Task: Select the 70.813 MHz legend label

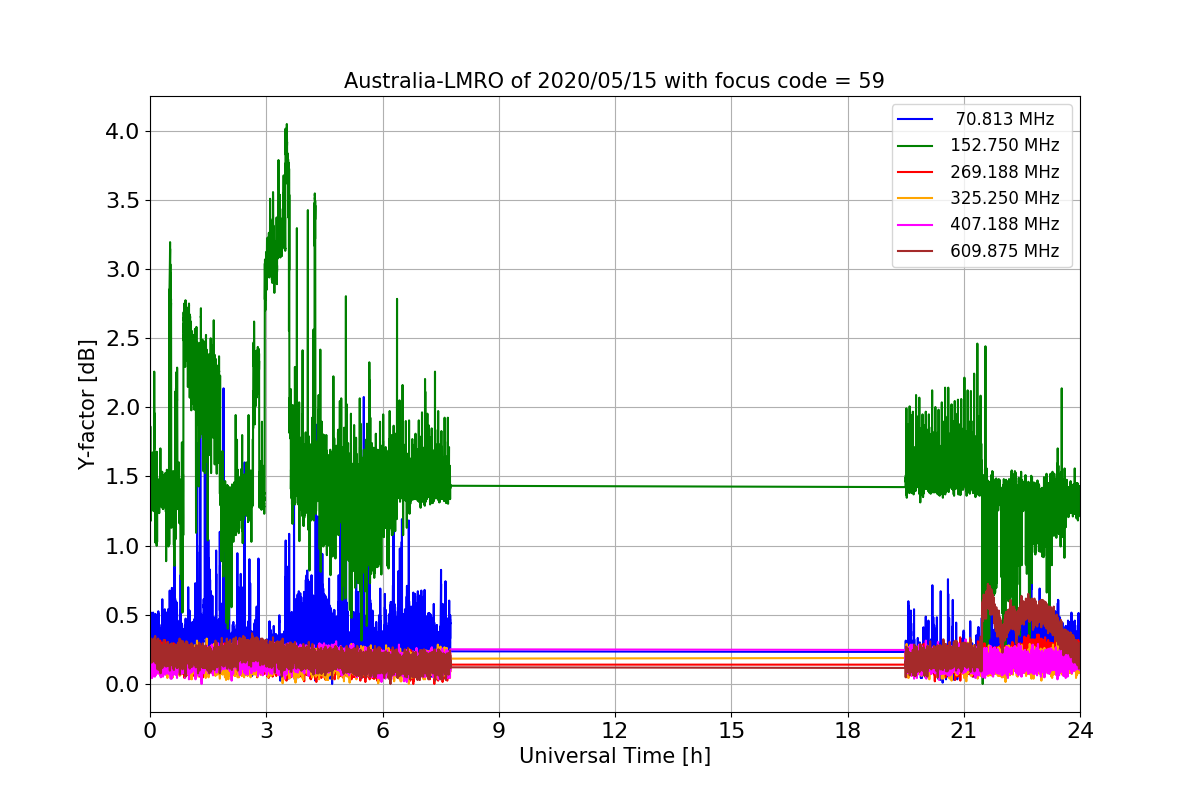Action: click(1005, 119)
